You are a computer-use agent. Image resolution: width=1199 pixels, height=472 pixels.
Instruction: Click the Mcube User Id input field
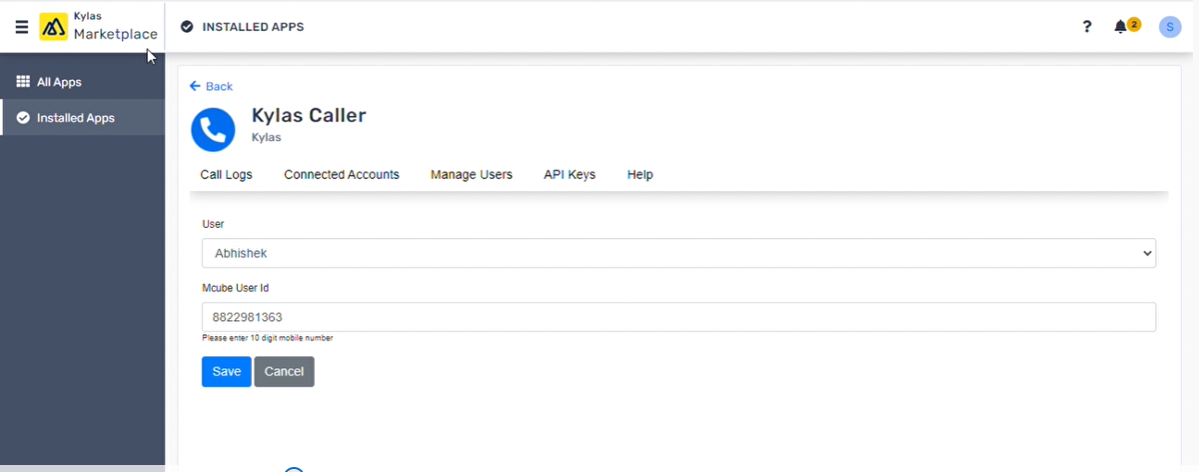[679, 317]
